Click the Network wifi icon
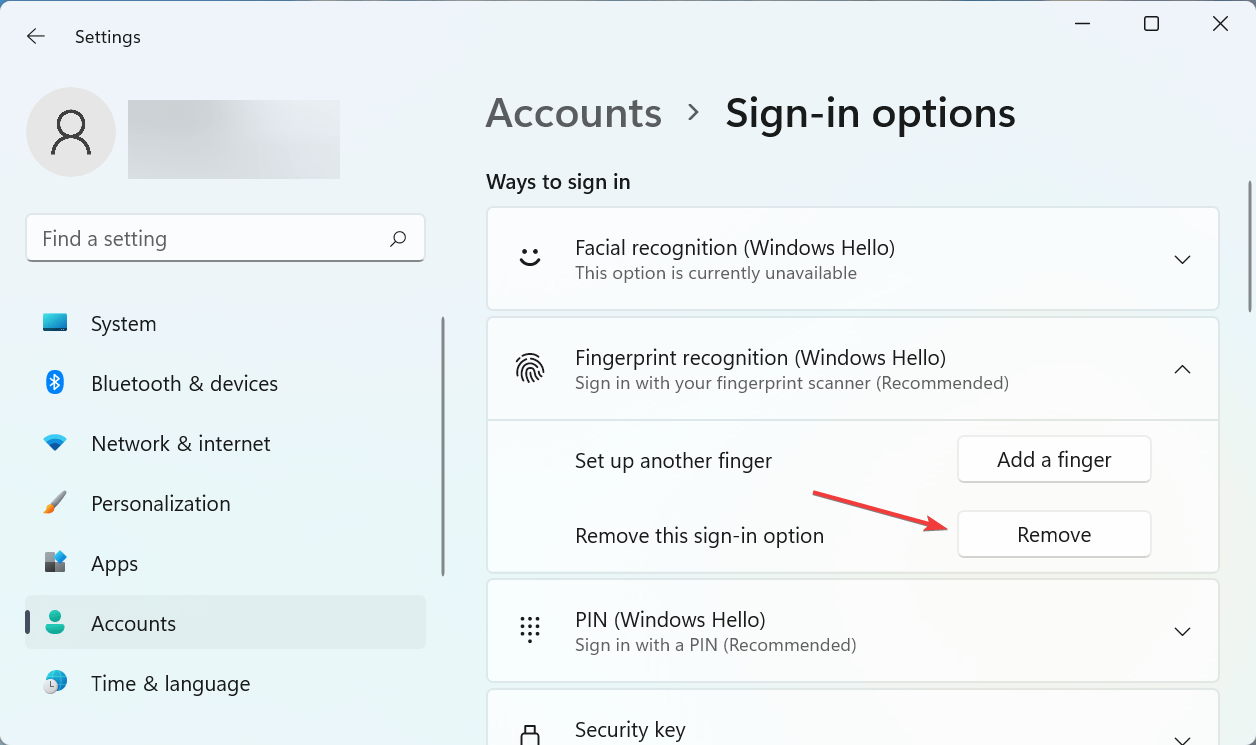The width and height of the screenshot is (1256, 745). [55, 443]
